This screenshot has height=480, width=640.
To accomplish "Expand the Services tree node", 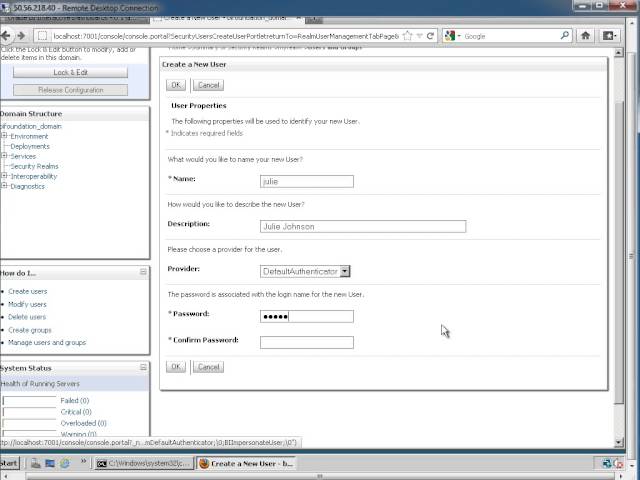I will (x=4, y=156).
